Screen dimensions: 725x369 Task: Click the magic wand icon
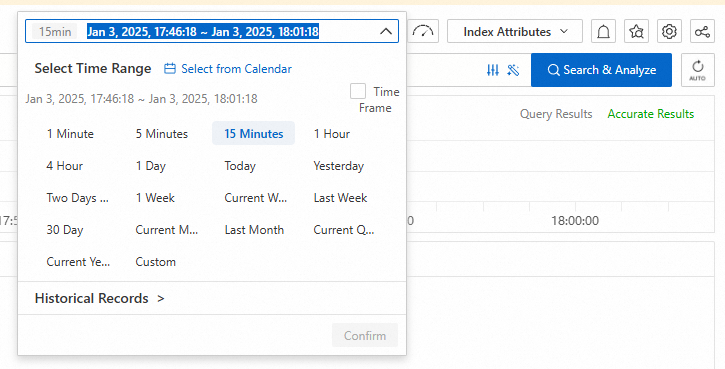(513, 70)
